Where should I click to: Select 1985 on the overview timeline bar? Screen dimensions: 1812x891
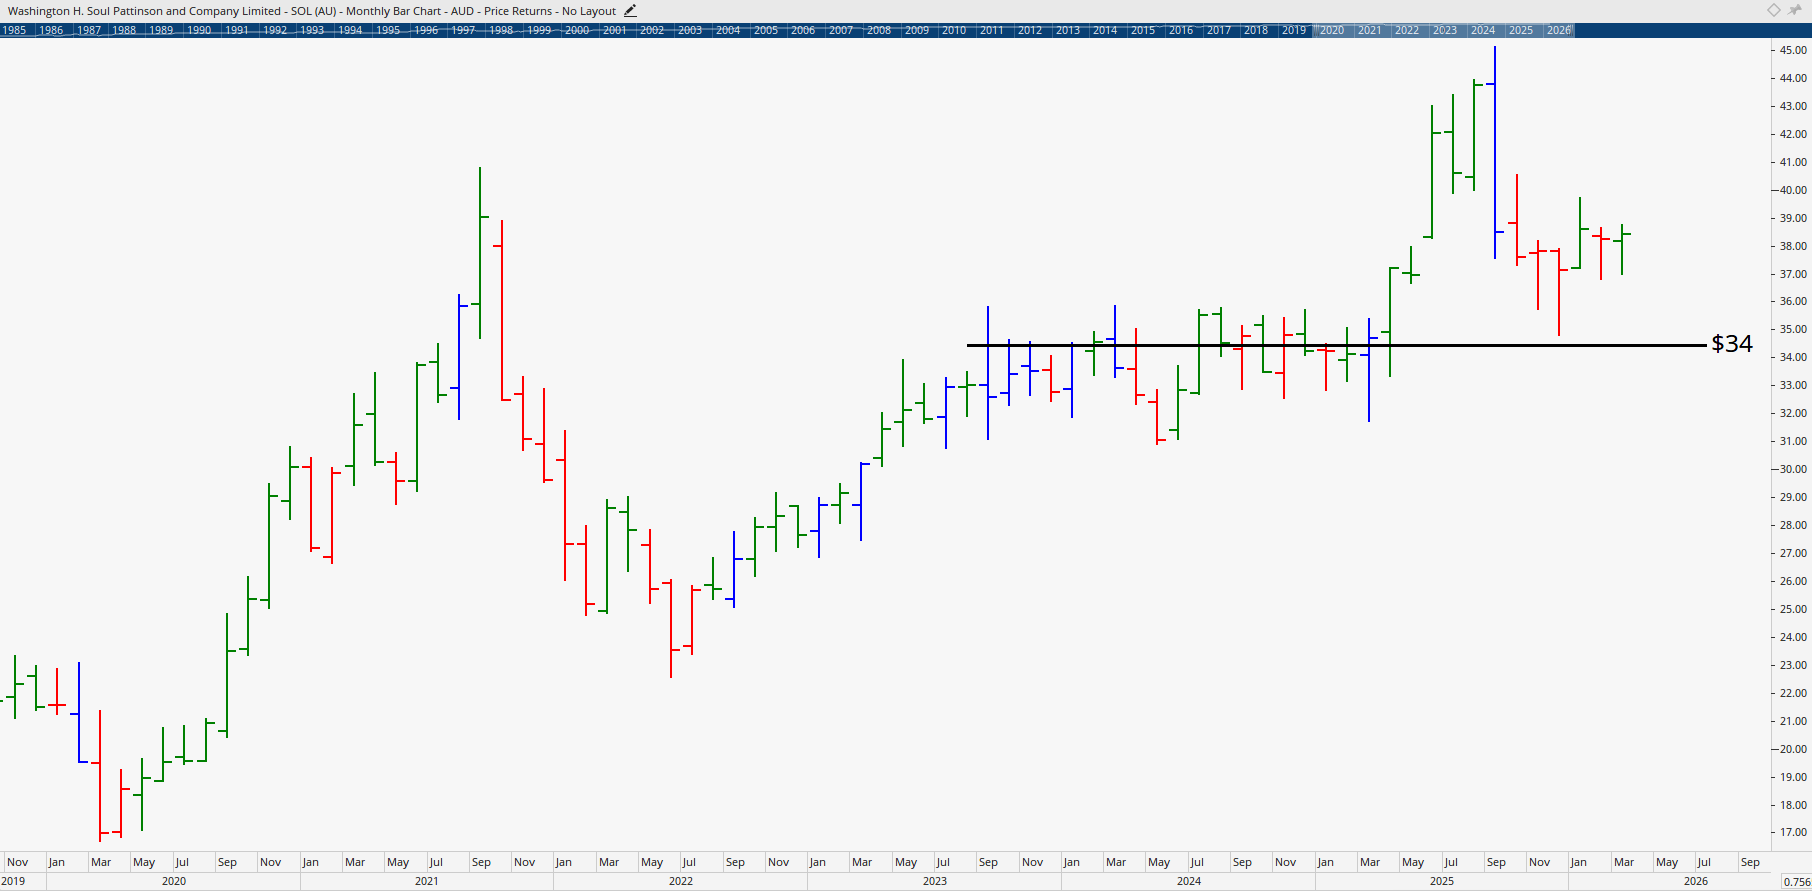(x=14, y=30)
